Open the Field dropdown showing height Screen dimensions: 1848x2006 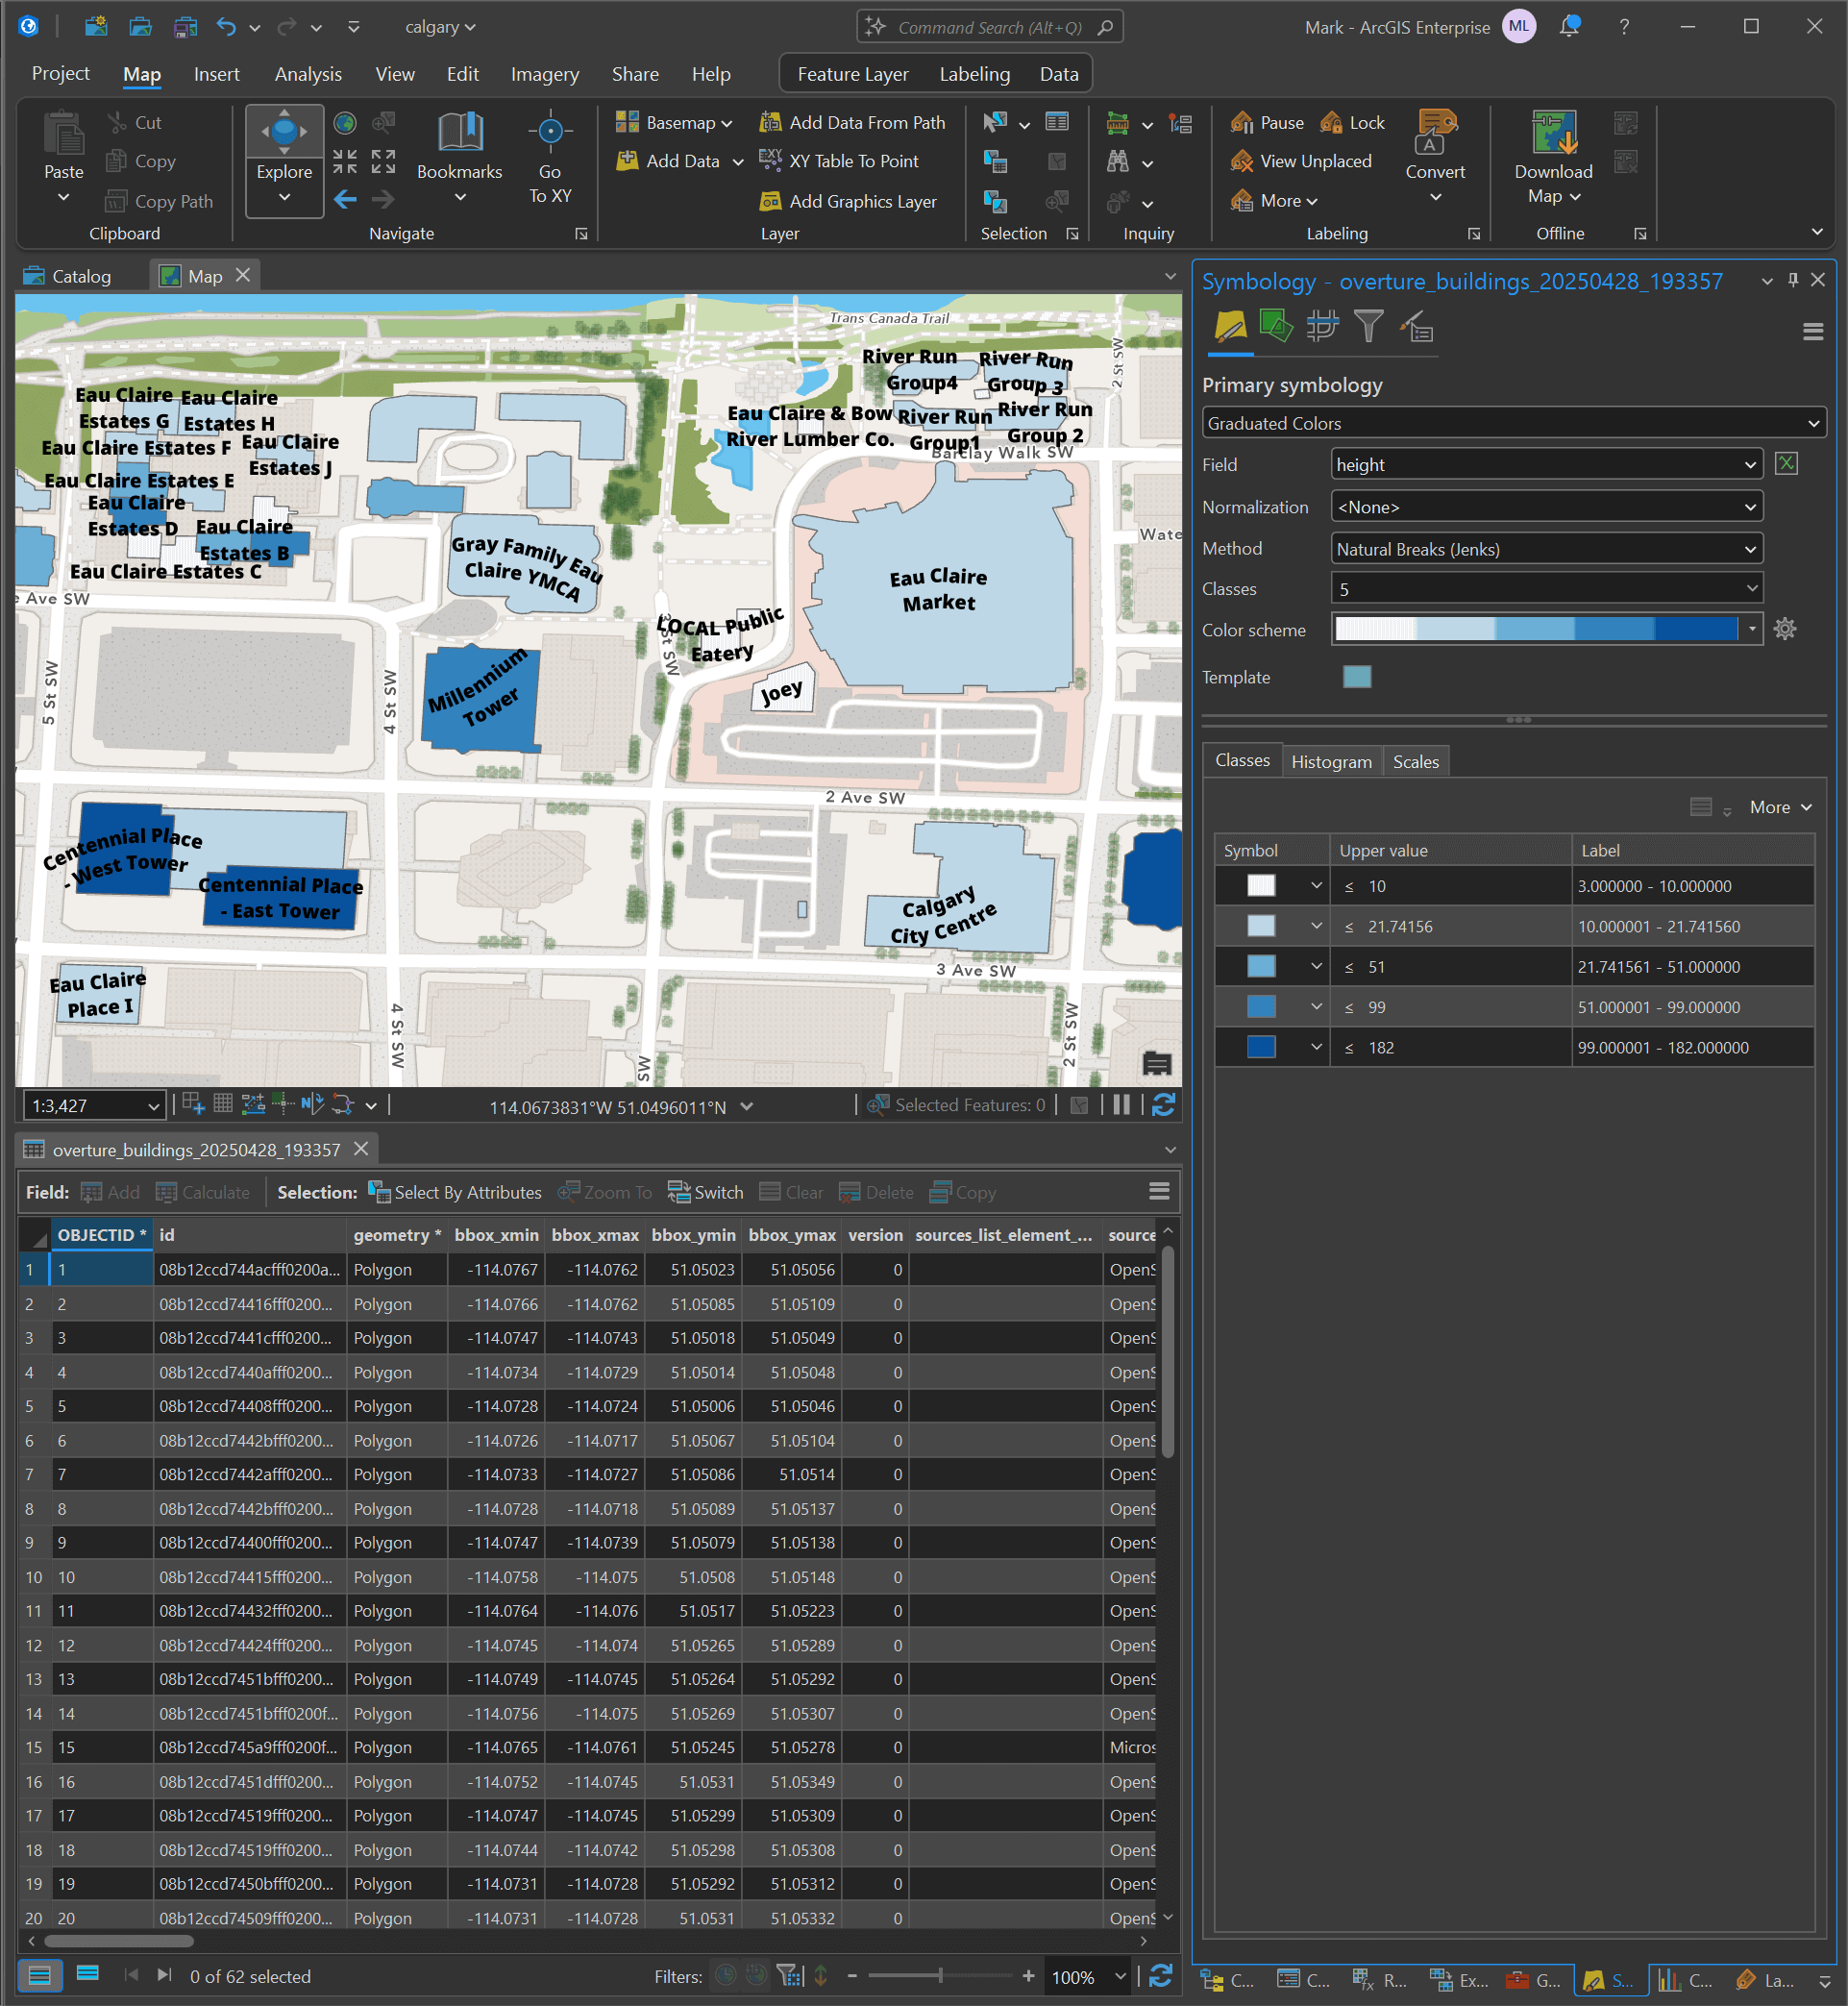1546,464
